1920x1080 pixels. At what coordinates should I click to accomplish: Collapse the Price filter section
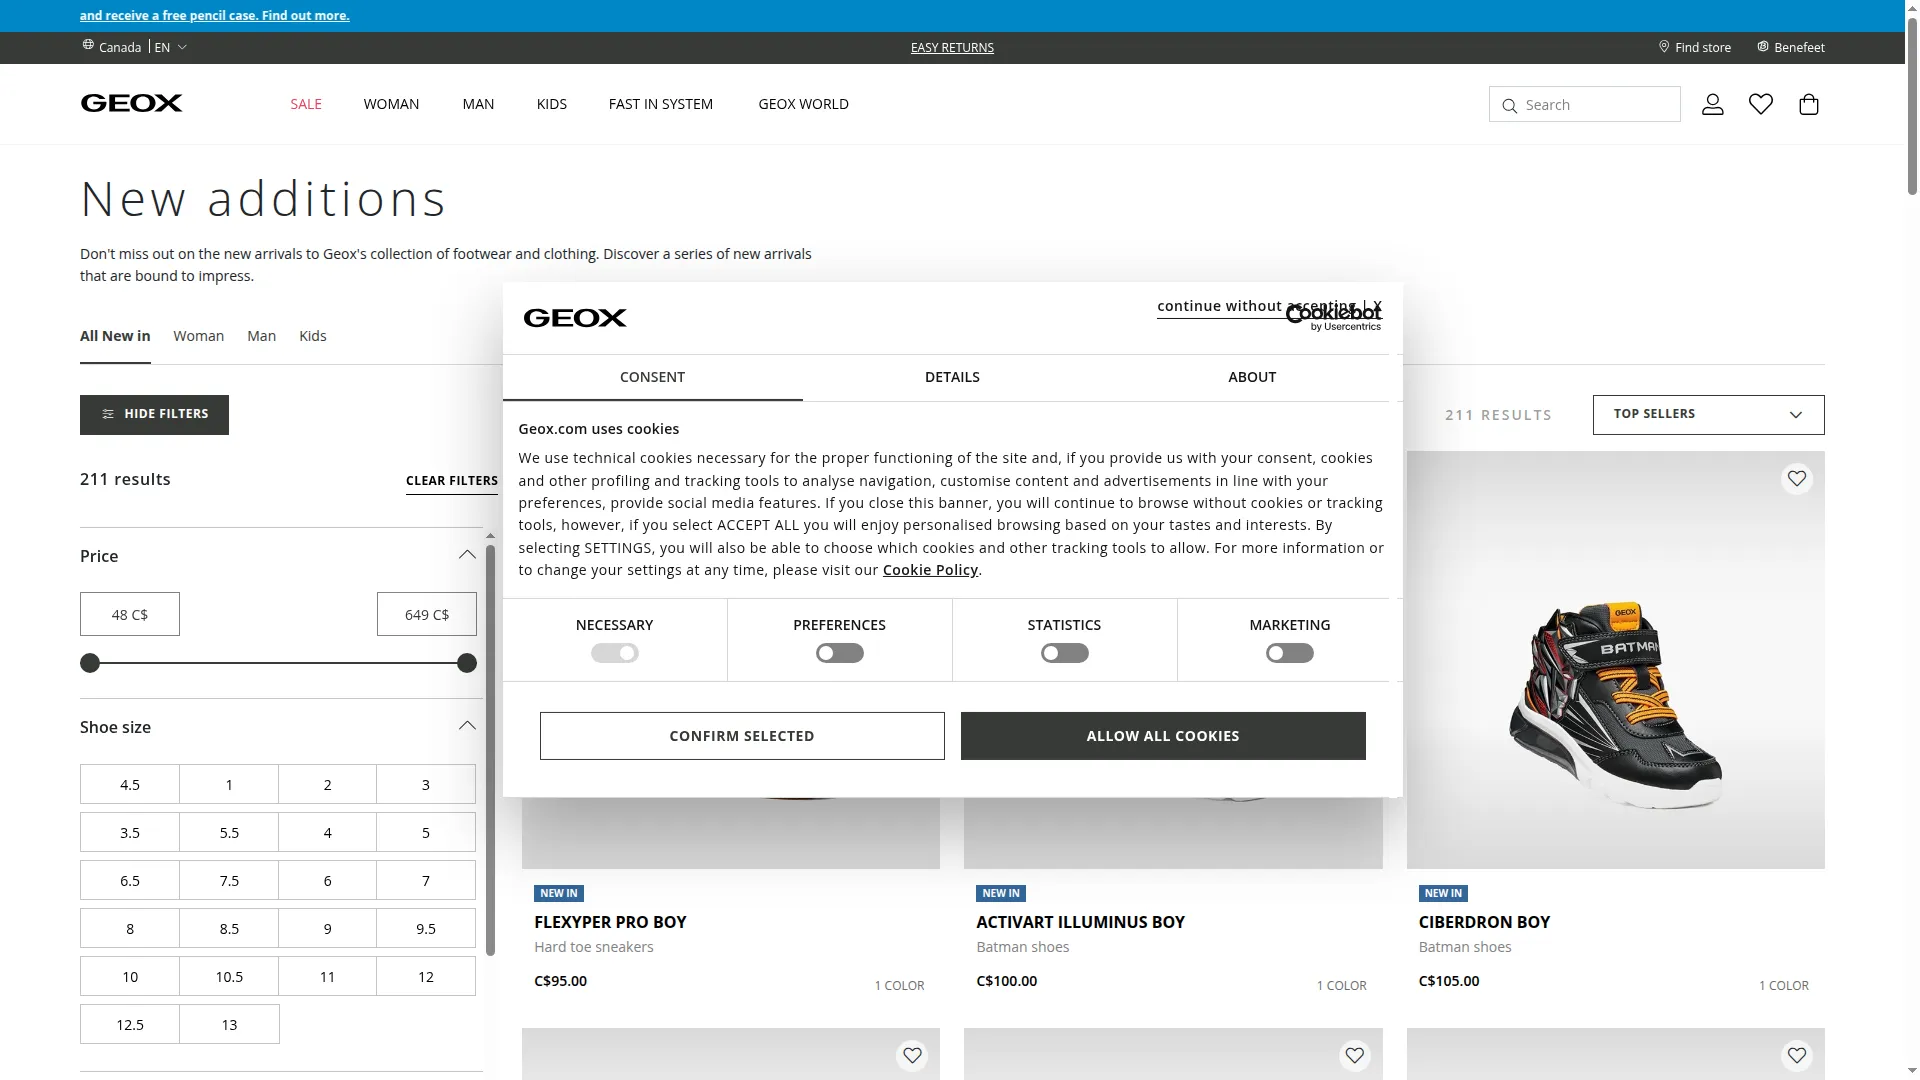[x=467, y=555]
